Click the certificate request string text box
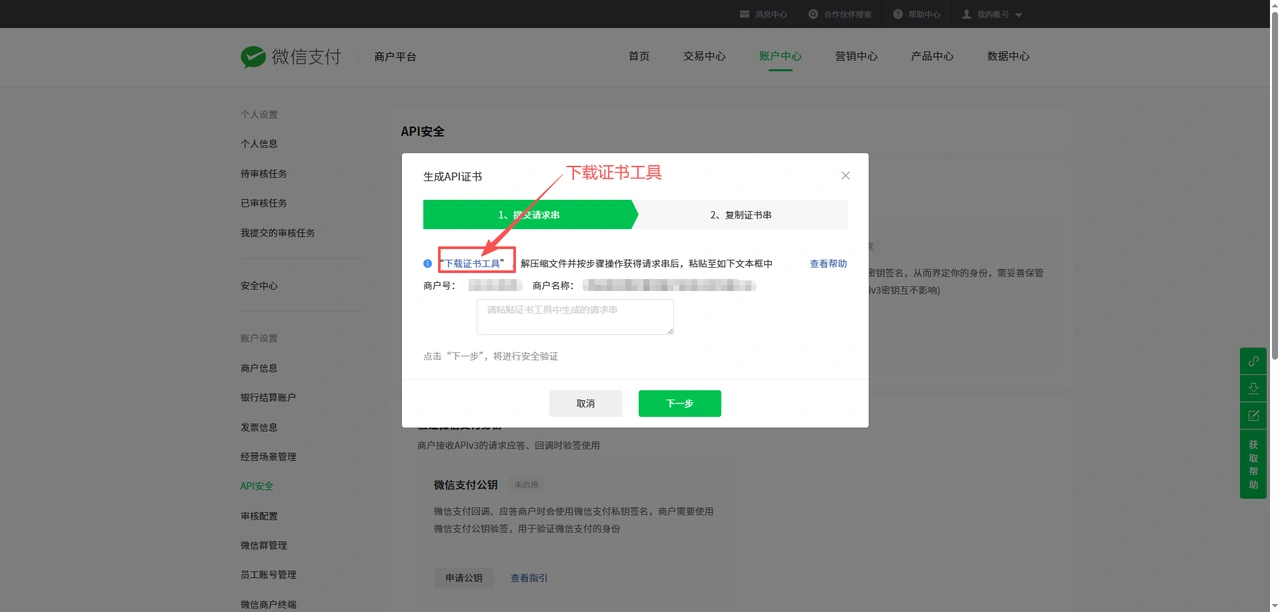This screenshot has height=612, width=1280. click(x=575, y=317)
